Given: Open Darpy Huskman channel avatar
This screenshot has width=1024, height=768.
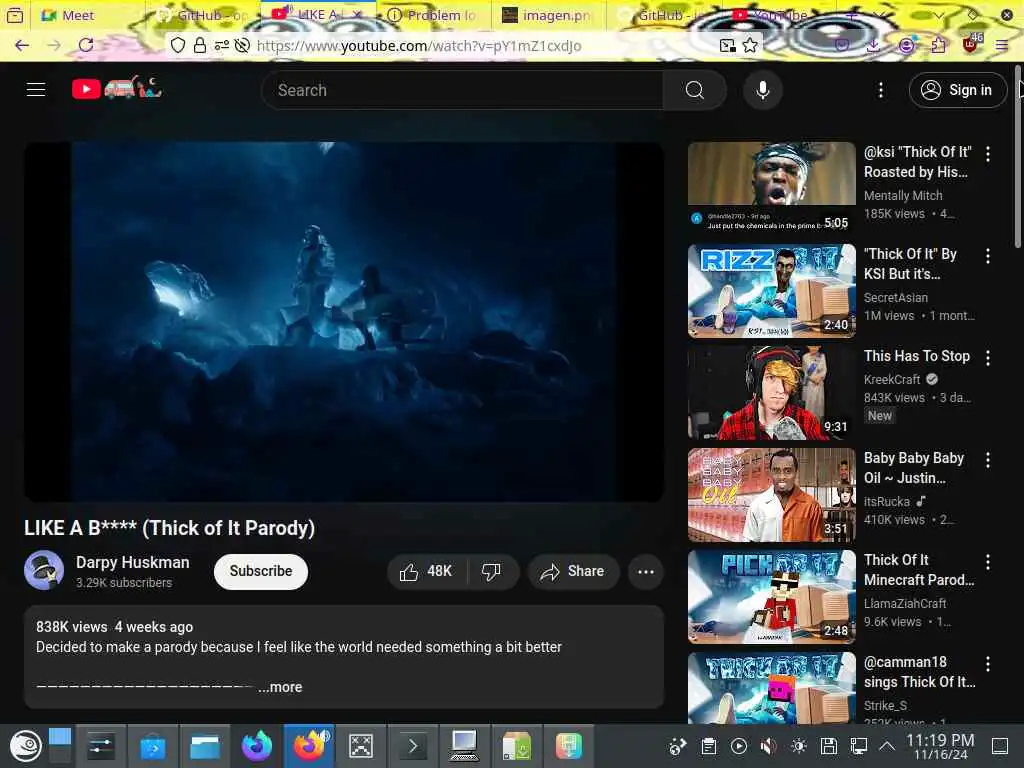Looking at the screenshot, I should pyautogui.click(x=44, y=570).
